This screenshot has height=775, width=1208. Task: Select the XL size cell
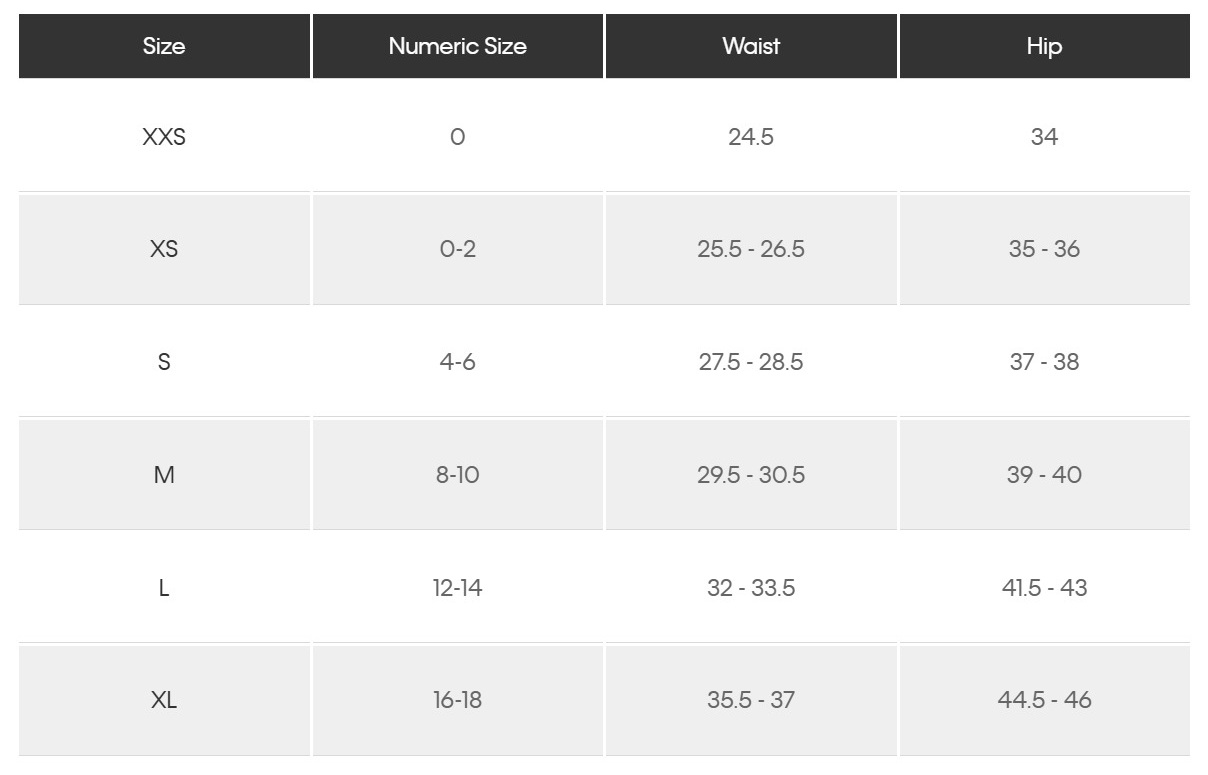[x=164, y=700]
